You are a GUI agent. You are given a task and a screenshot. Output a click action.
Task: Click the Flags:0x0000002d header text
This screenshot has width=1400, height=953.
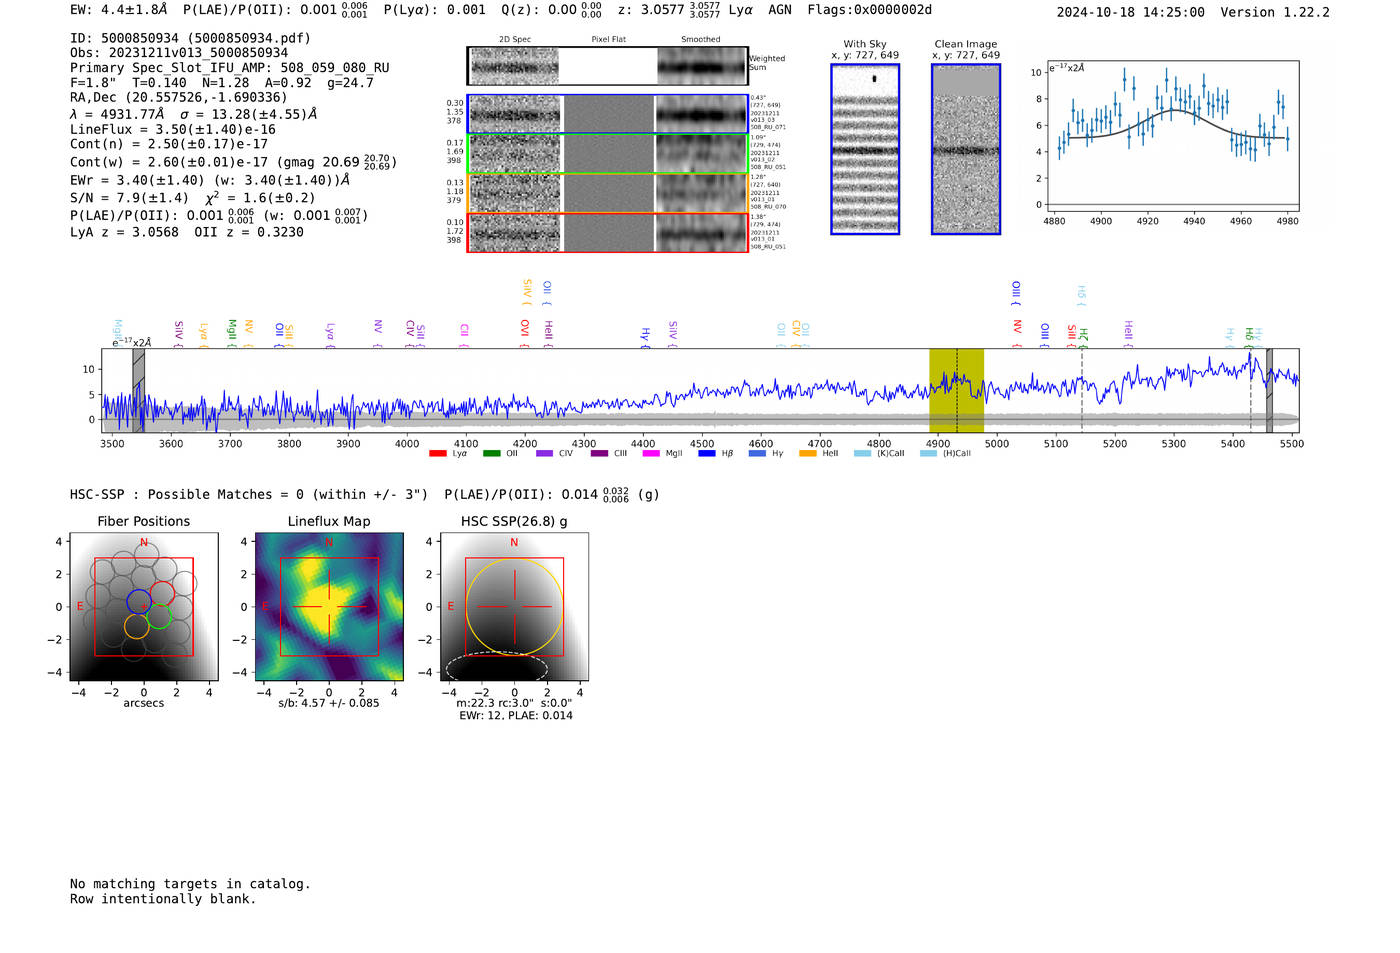(870, 10)
